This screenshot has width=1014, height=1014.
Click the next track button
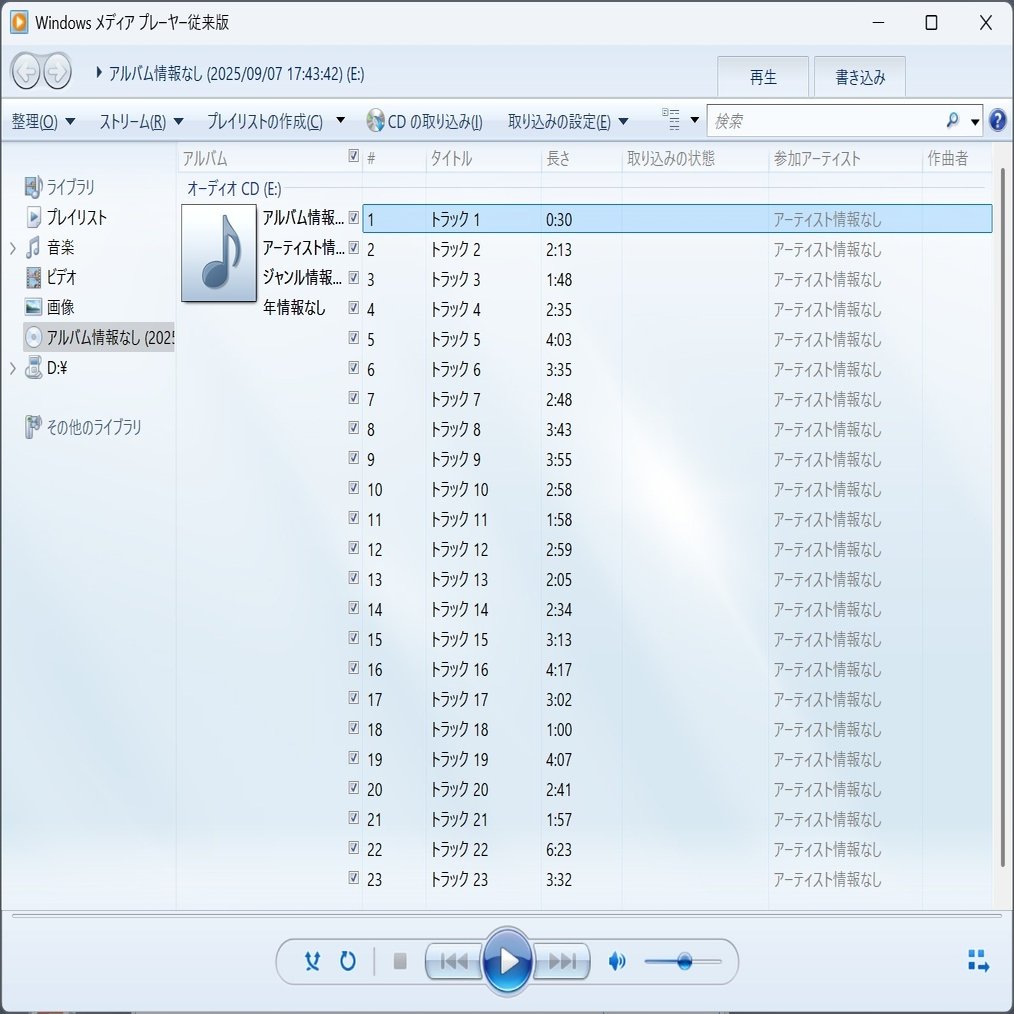tap(561, 962)
